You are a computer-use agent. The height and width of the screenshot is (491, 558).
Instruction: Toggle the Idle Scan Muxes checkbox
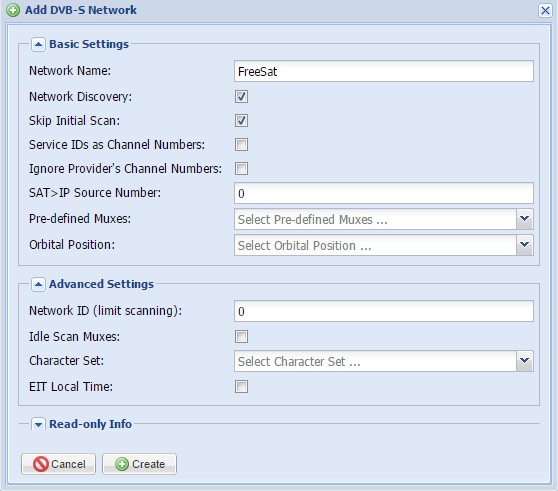click(x=241, y=337)
